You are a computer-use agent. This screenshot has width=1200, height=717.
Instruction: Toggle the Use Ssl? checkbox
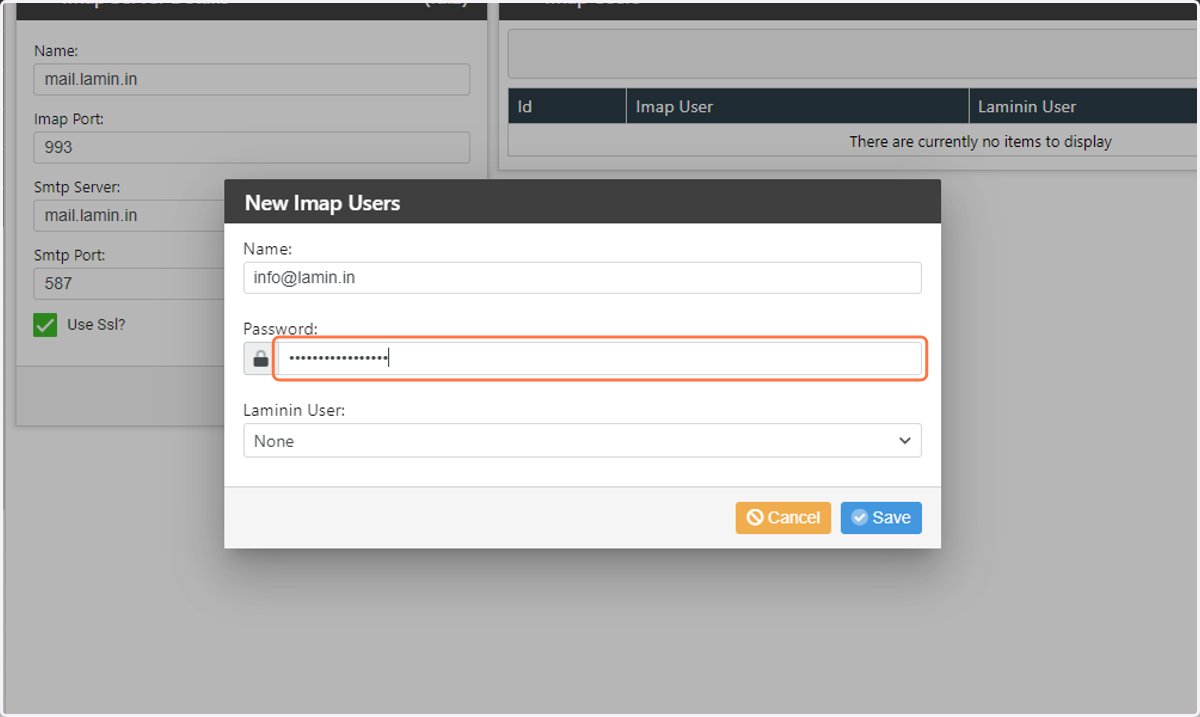[x=45, y=325]
